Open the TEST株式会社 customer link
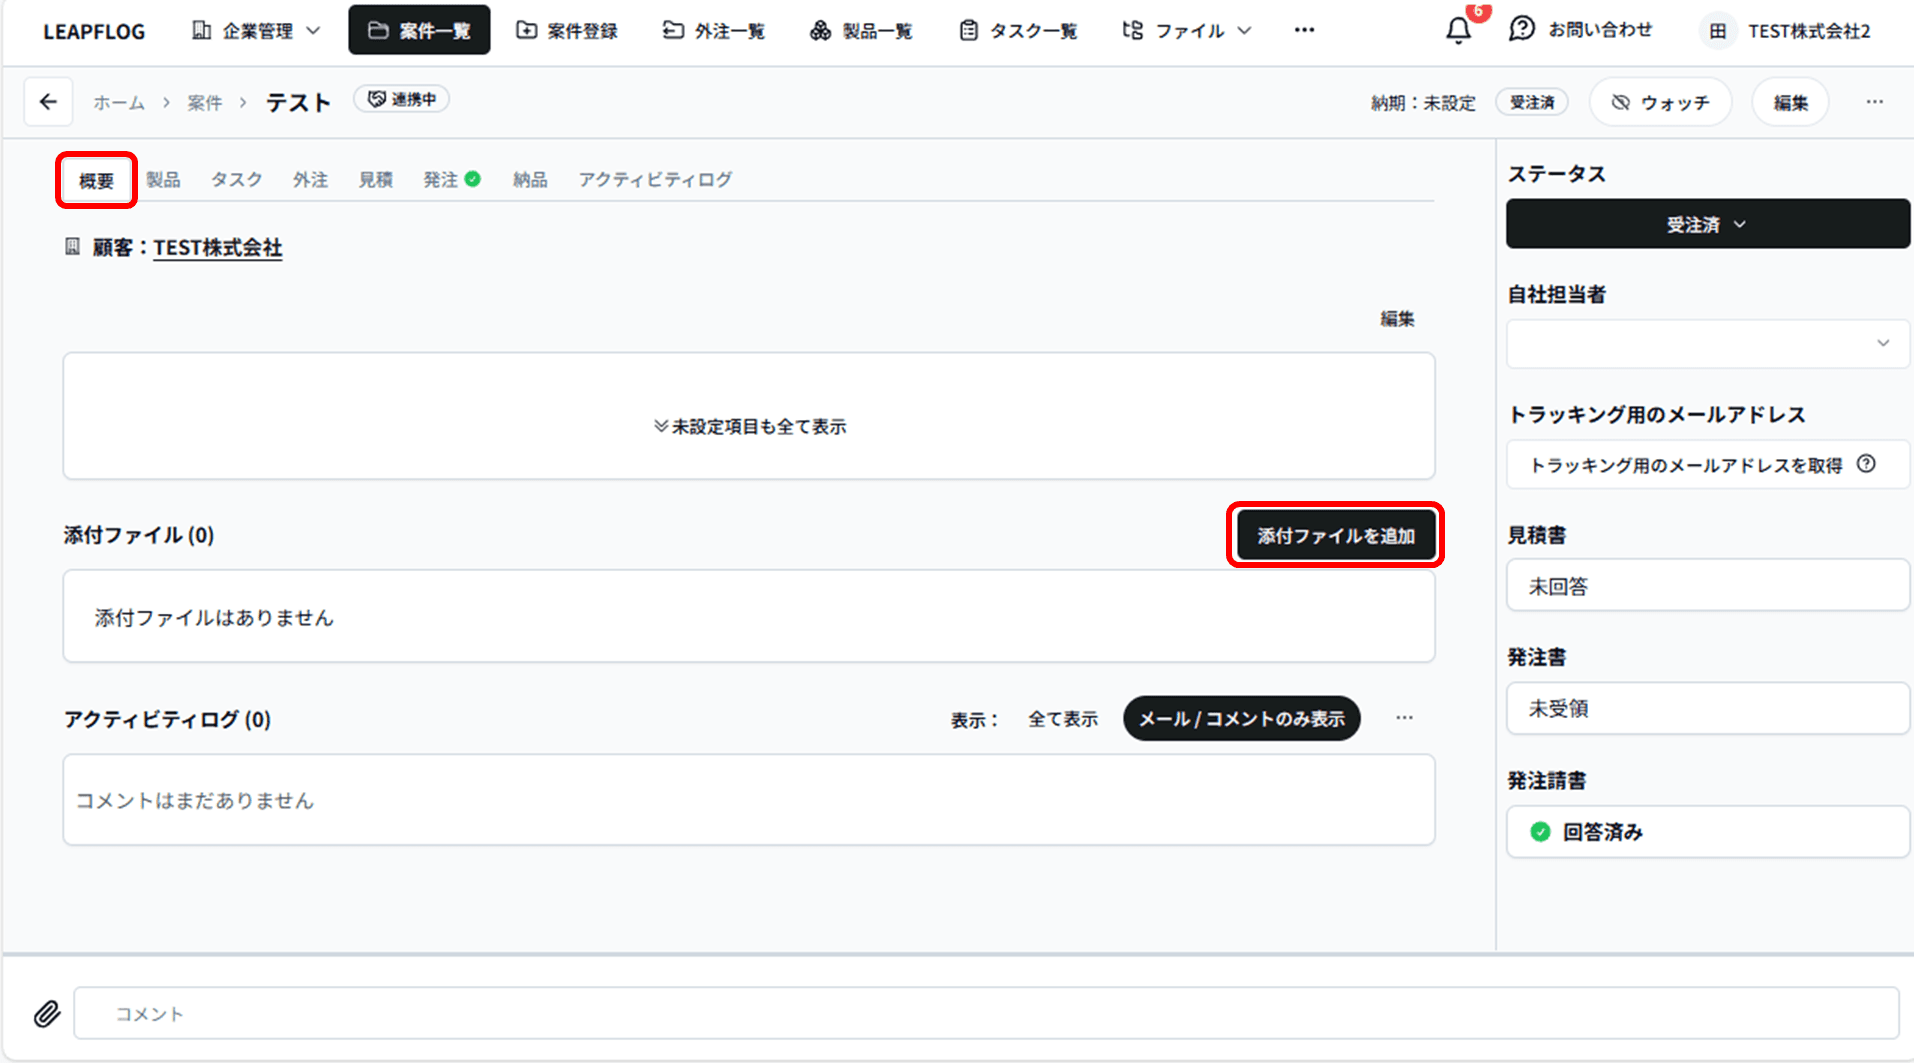This screenshot has width=1914, height=1063. point(217,248)
